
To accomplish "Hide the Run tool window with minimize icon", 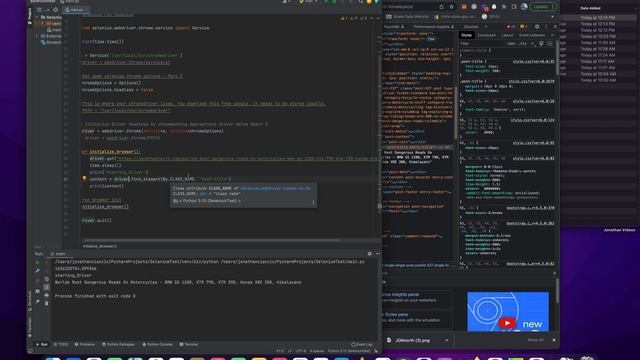I will (x=378, y=253).
